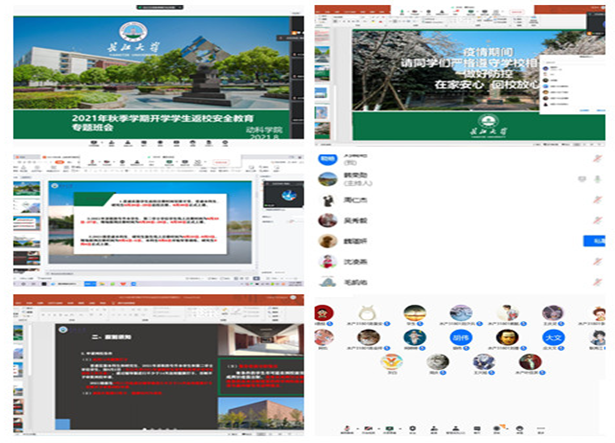Click the 周仁杰 participant avatar

[325, 199]
